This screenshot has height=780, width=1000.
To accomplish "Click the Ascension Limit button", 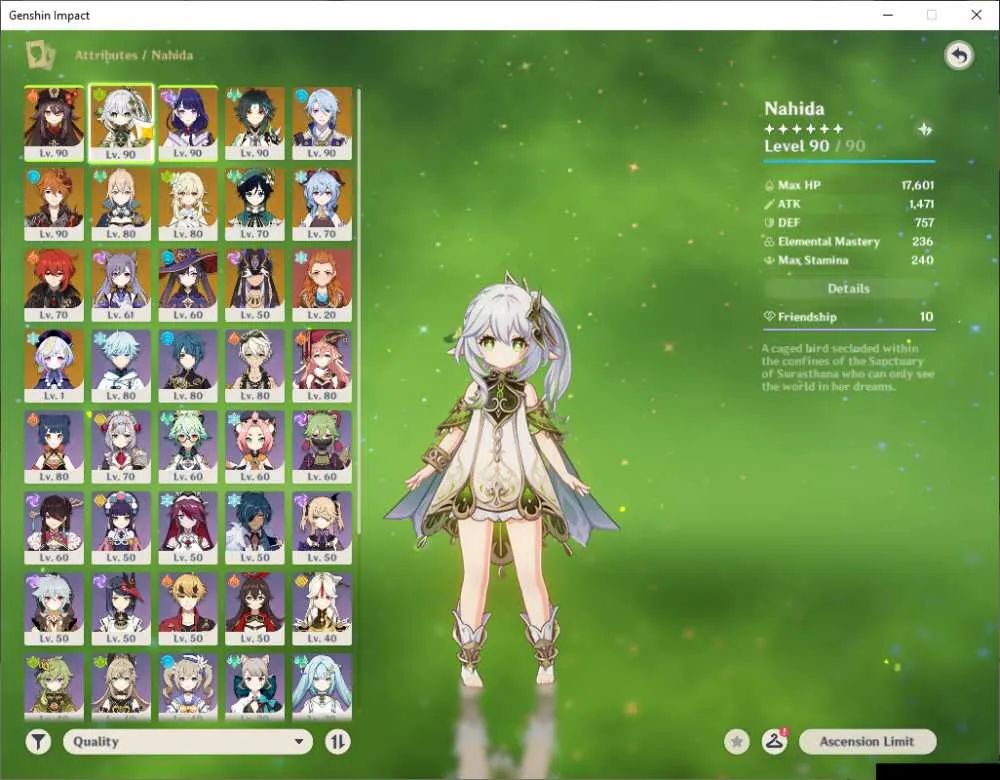I will coord(867,742).
